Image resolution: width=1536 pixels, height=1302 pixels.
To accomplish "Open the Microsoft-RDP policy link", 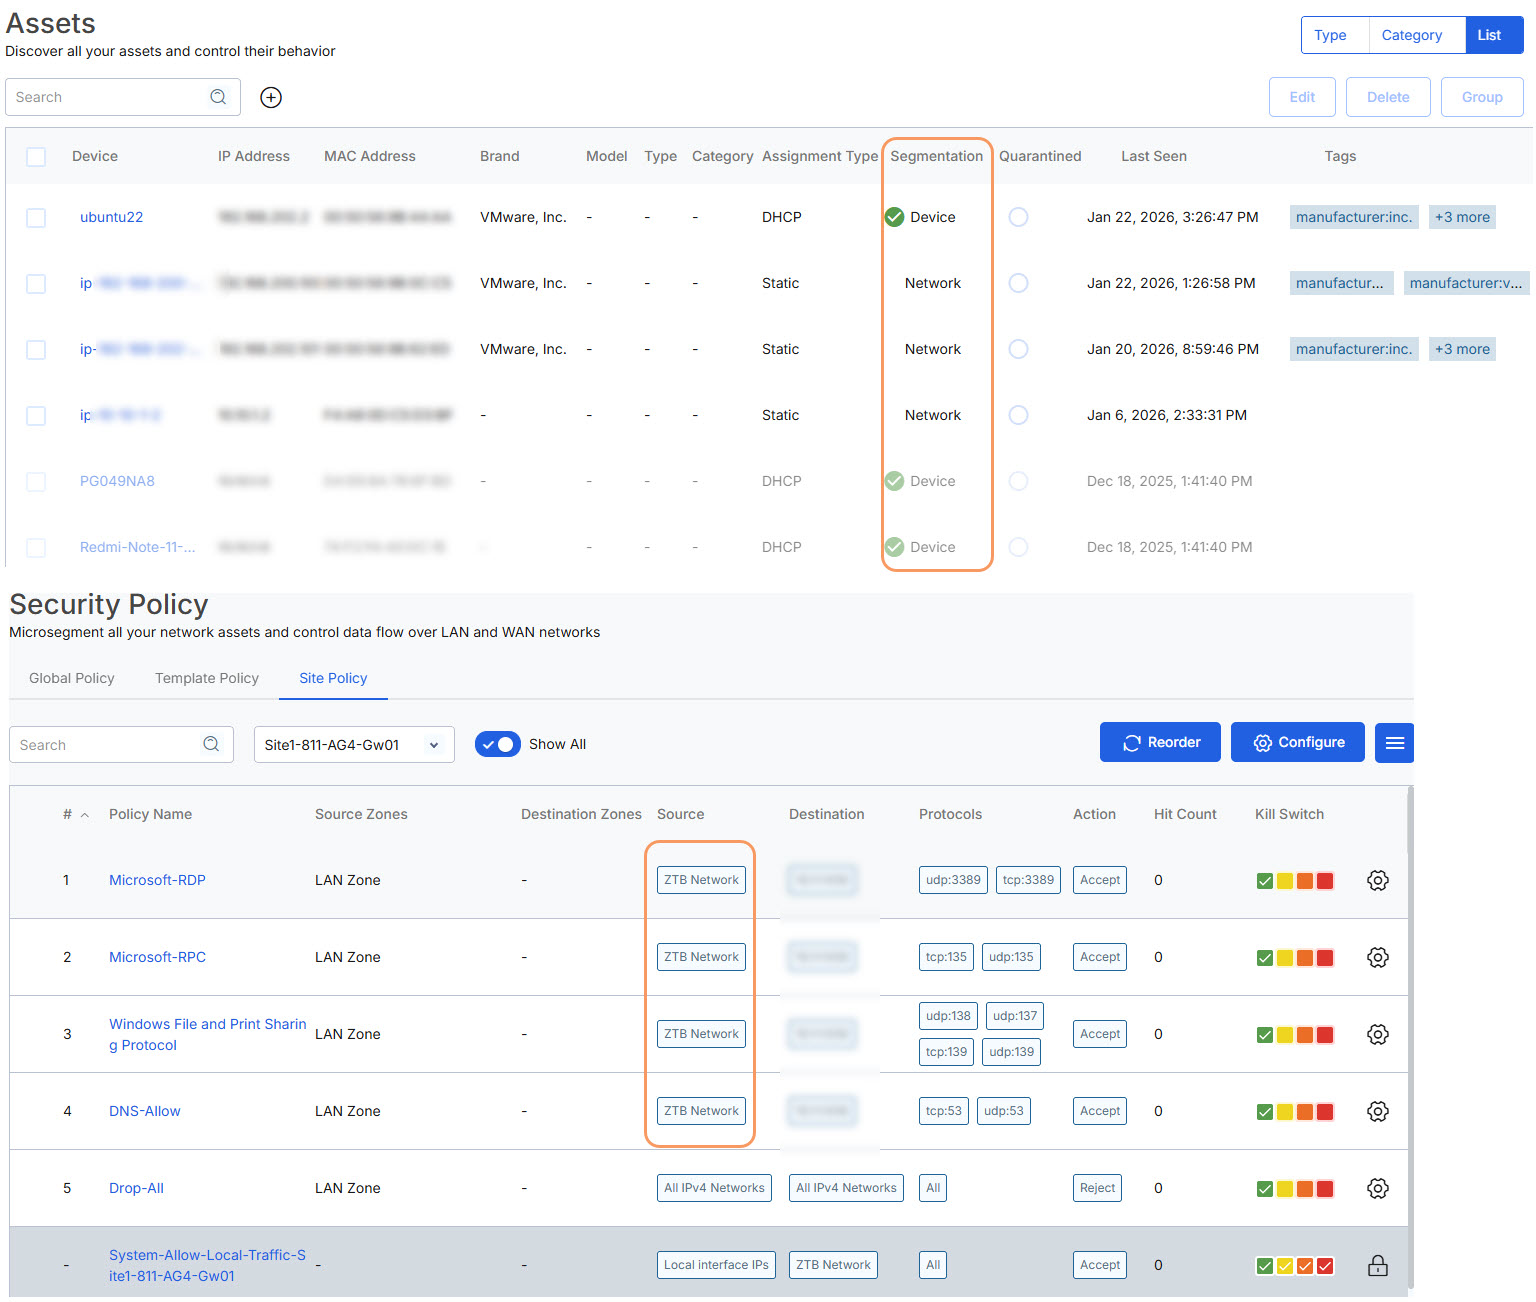I will tap(157, 880).
